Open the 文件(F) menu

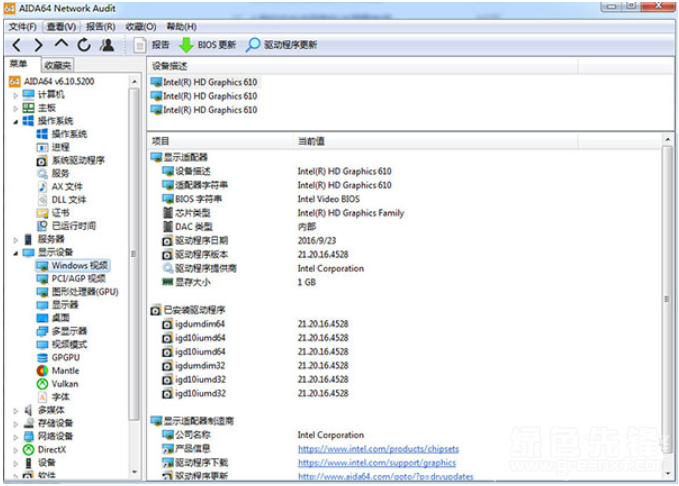(x=23, y=27)
